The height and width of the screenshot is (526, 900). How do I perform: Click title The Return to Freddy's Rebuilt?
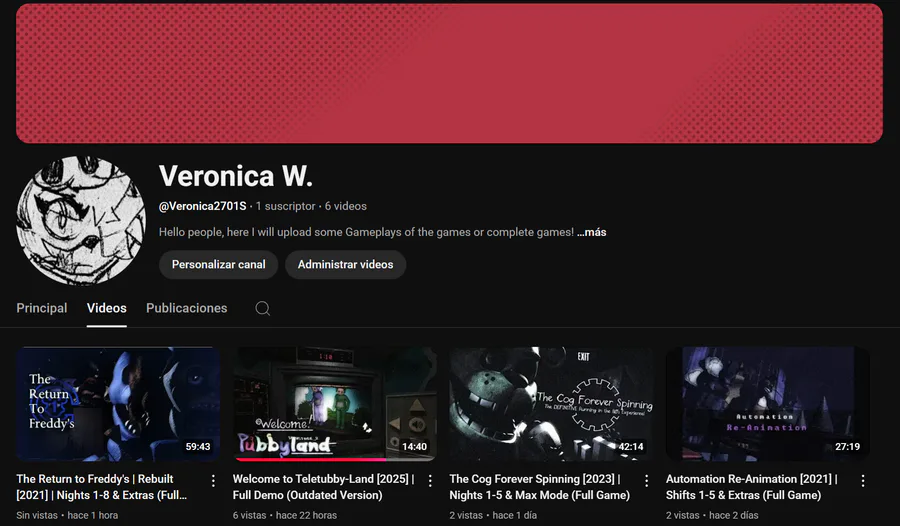point(102,487)
